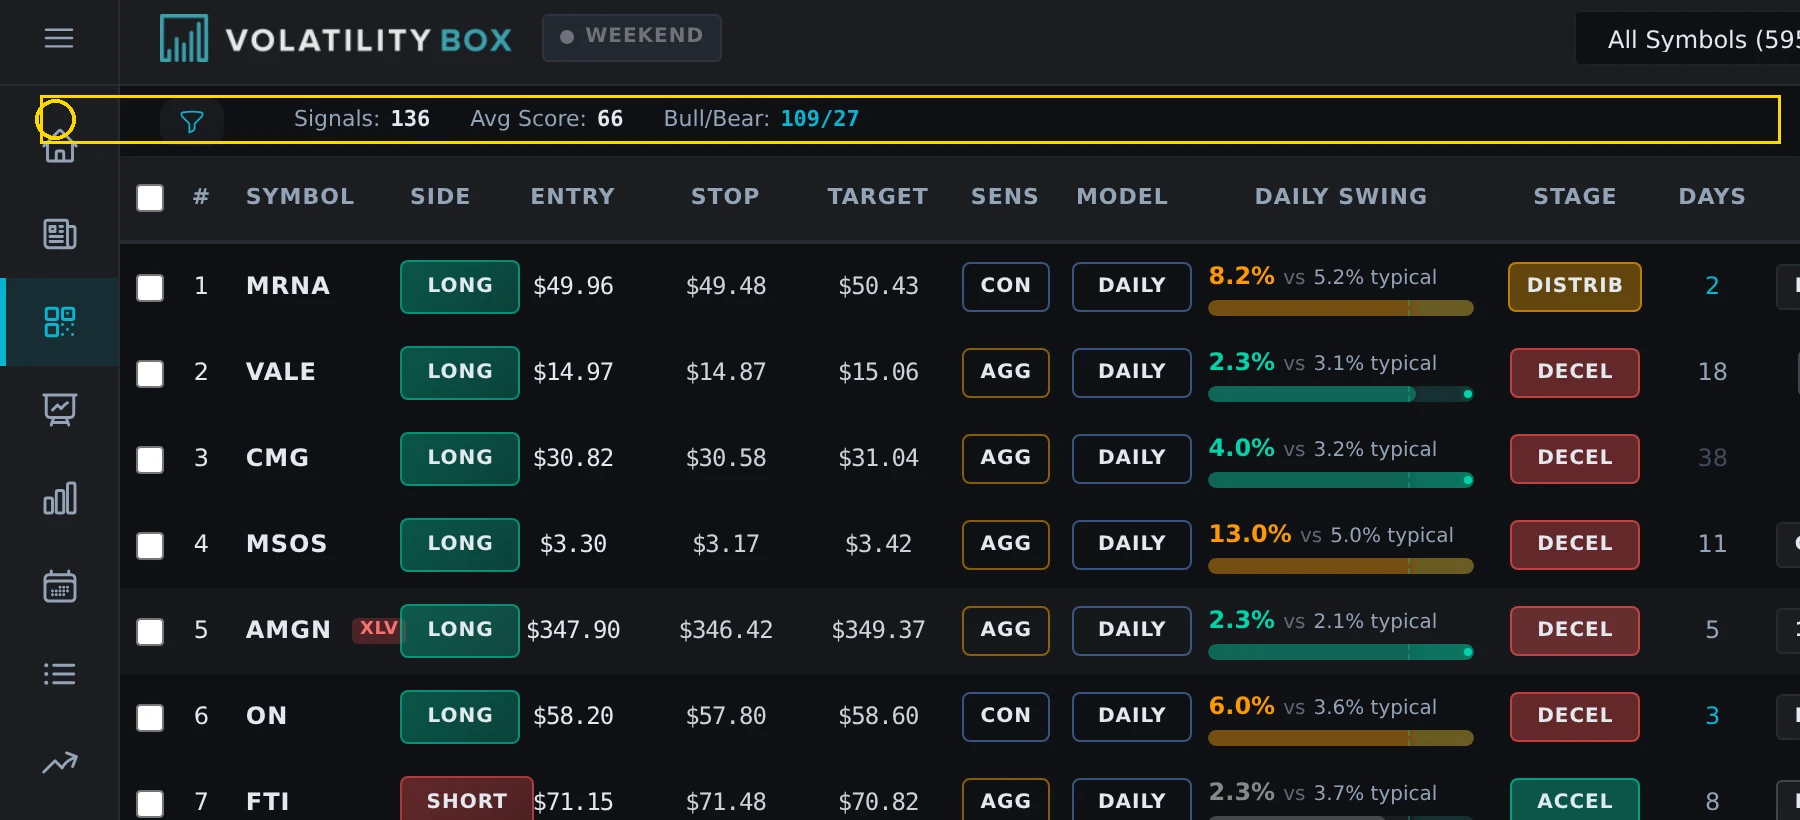Viewport: 1800px width, 820px height.
Task: Click the SHORT badge for FTI
Action: [x=467, y=800]
